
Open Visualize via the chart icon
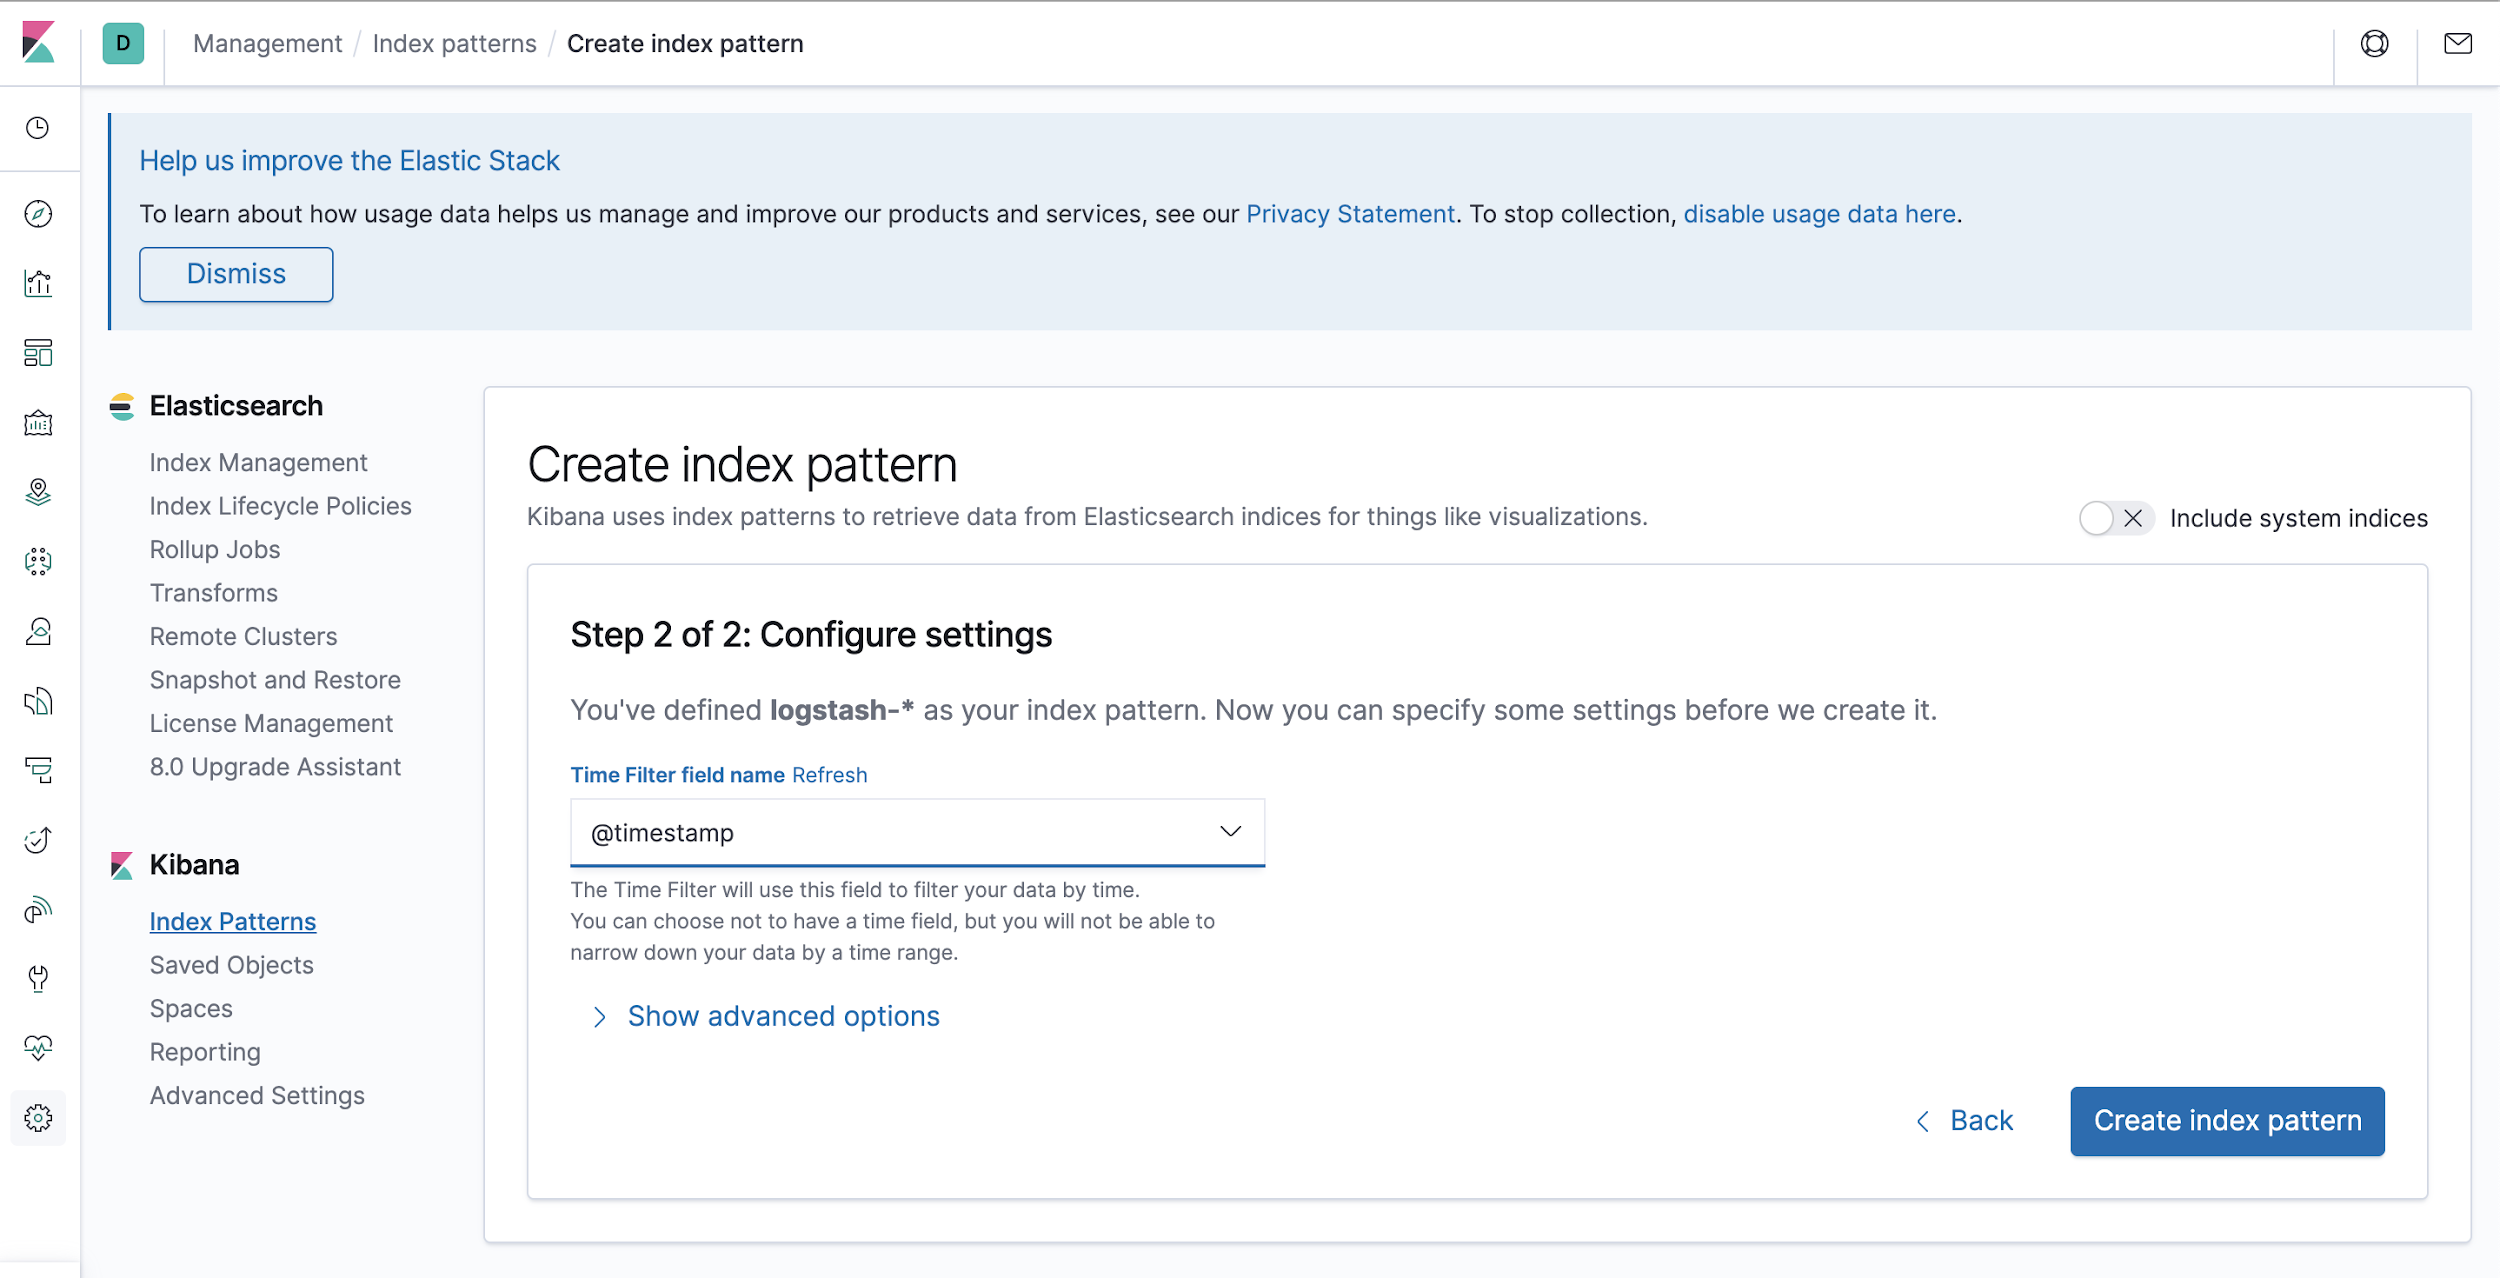(38, 284)
